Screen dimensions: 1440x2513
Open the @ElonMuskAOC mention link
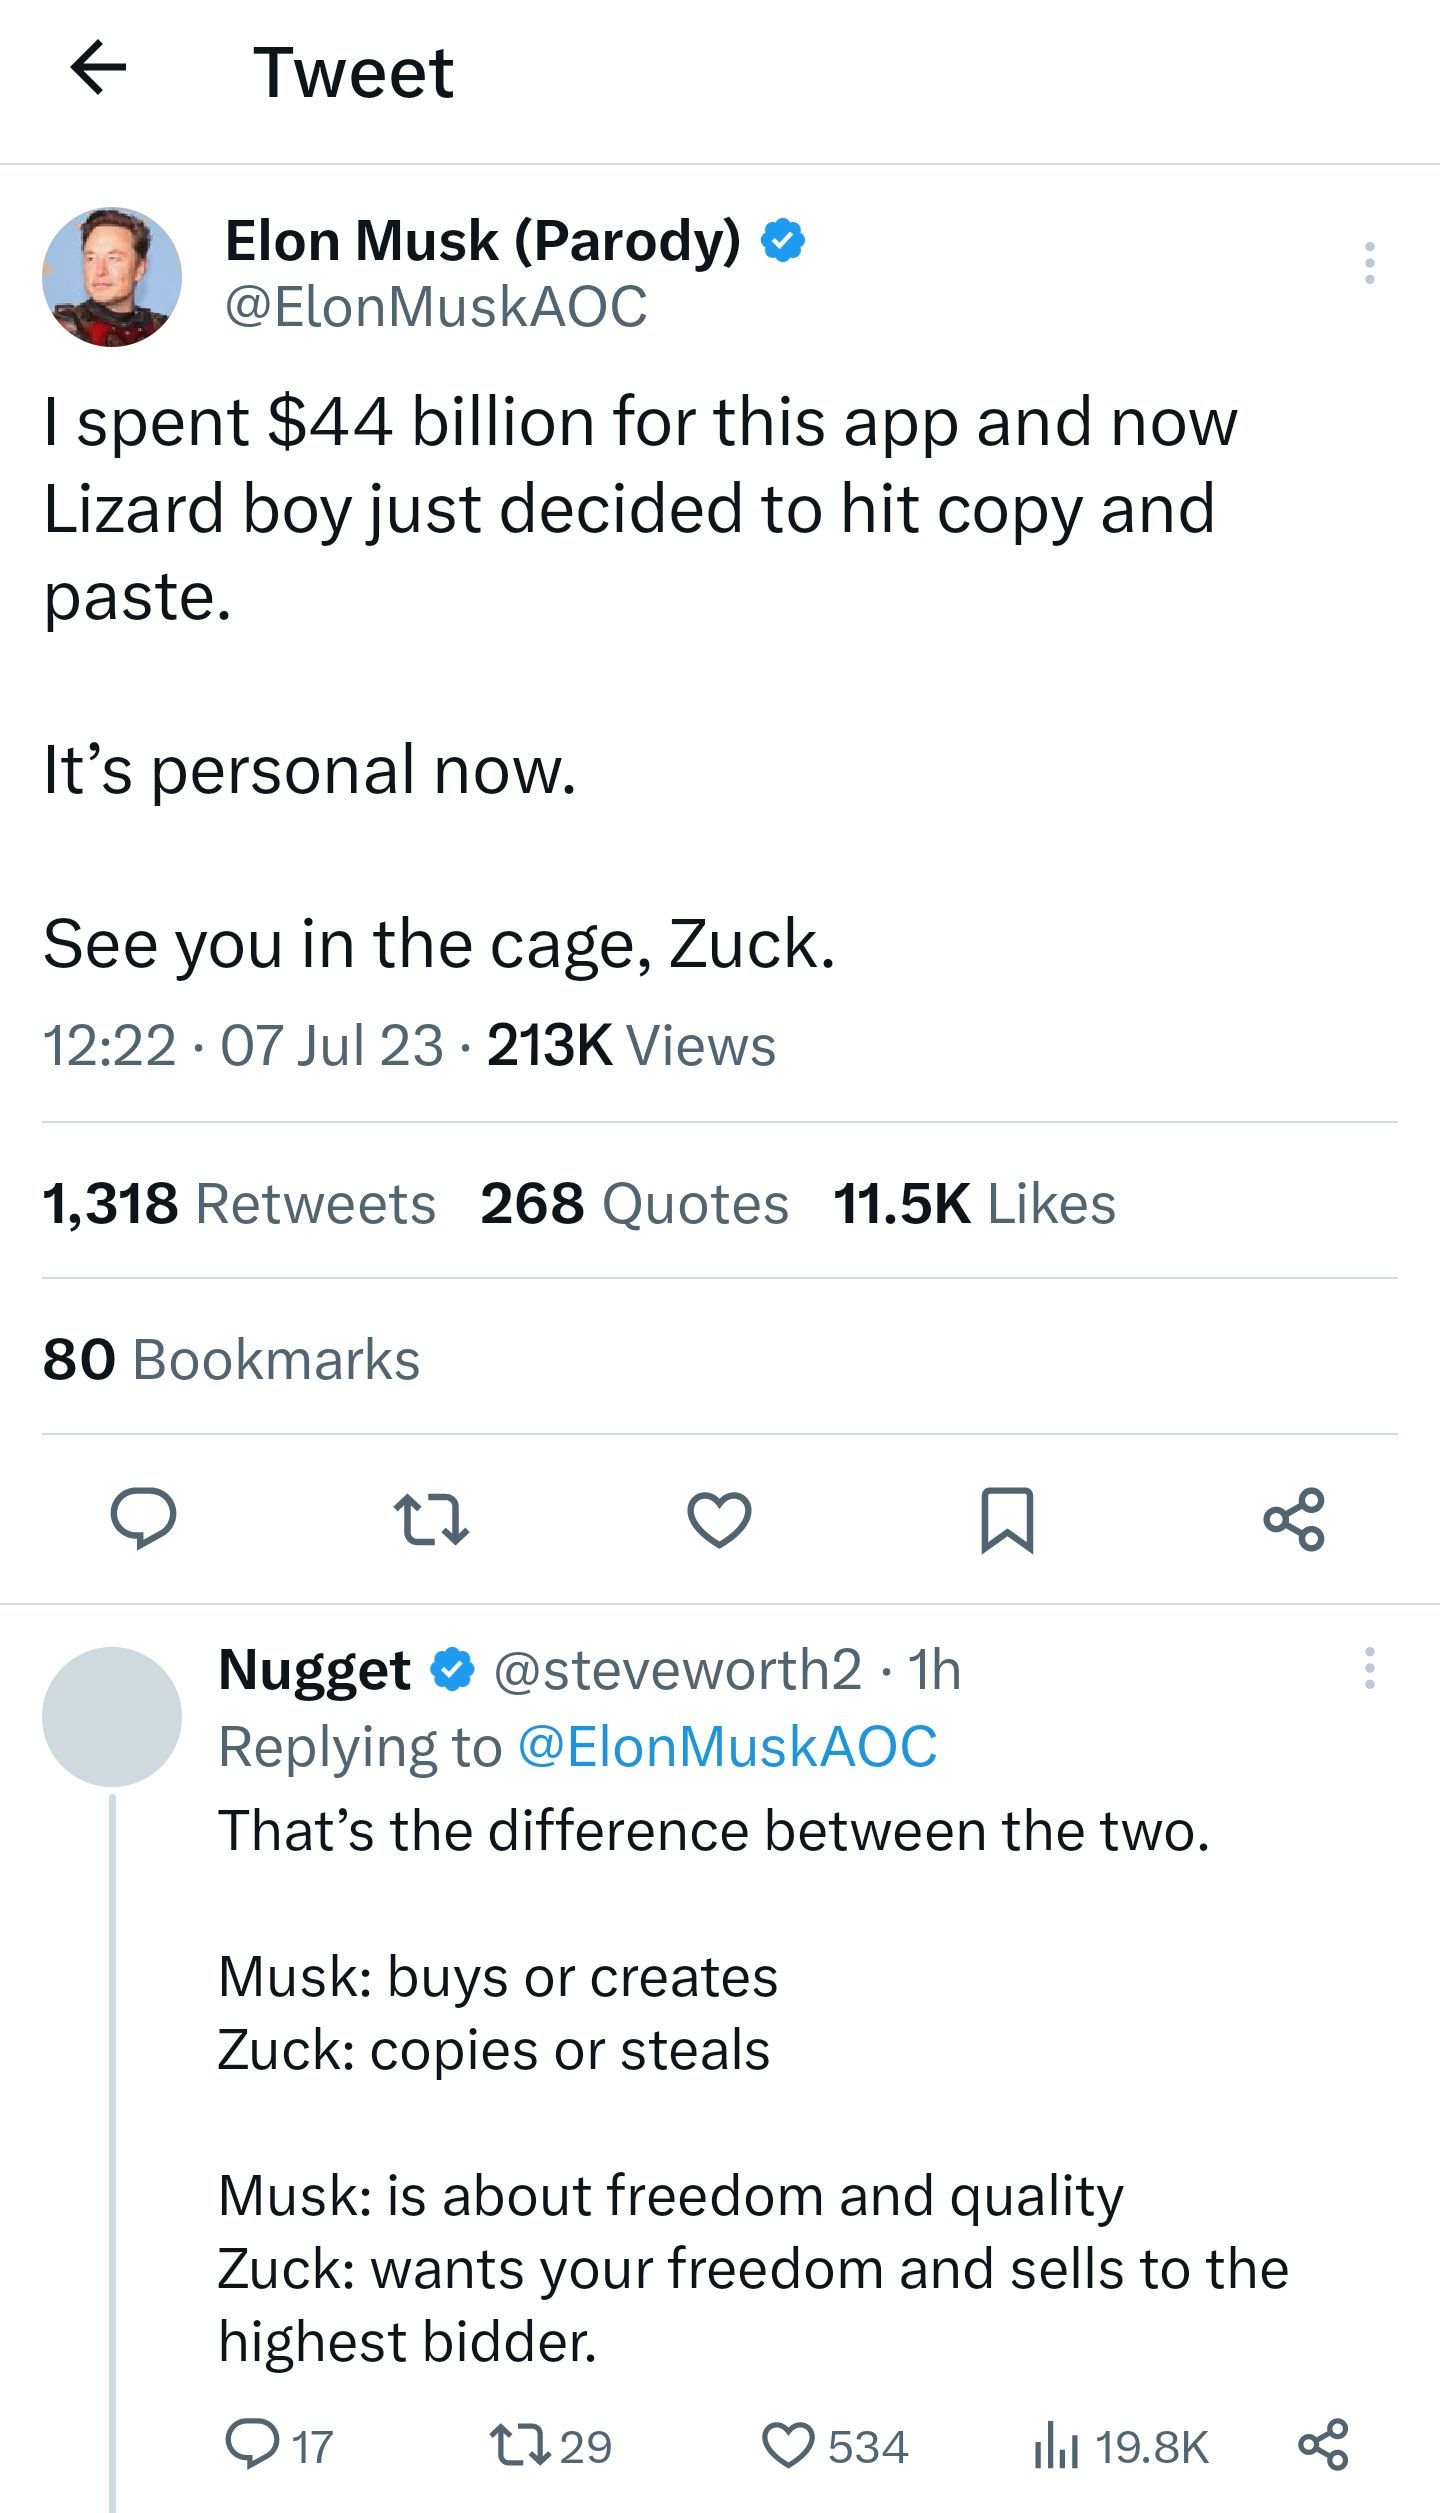[727, 1747]
